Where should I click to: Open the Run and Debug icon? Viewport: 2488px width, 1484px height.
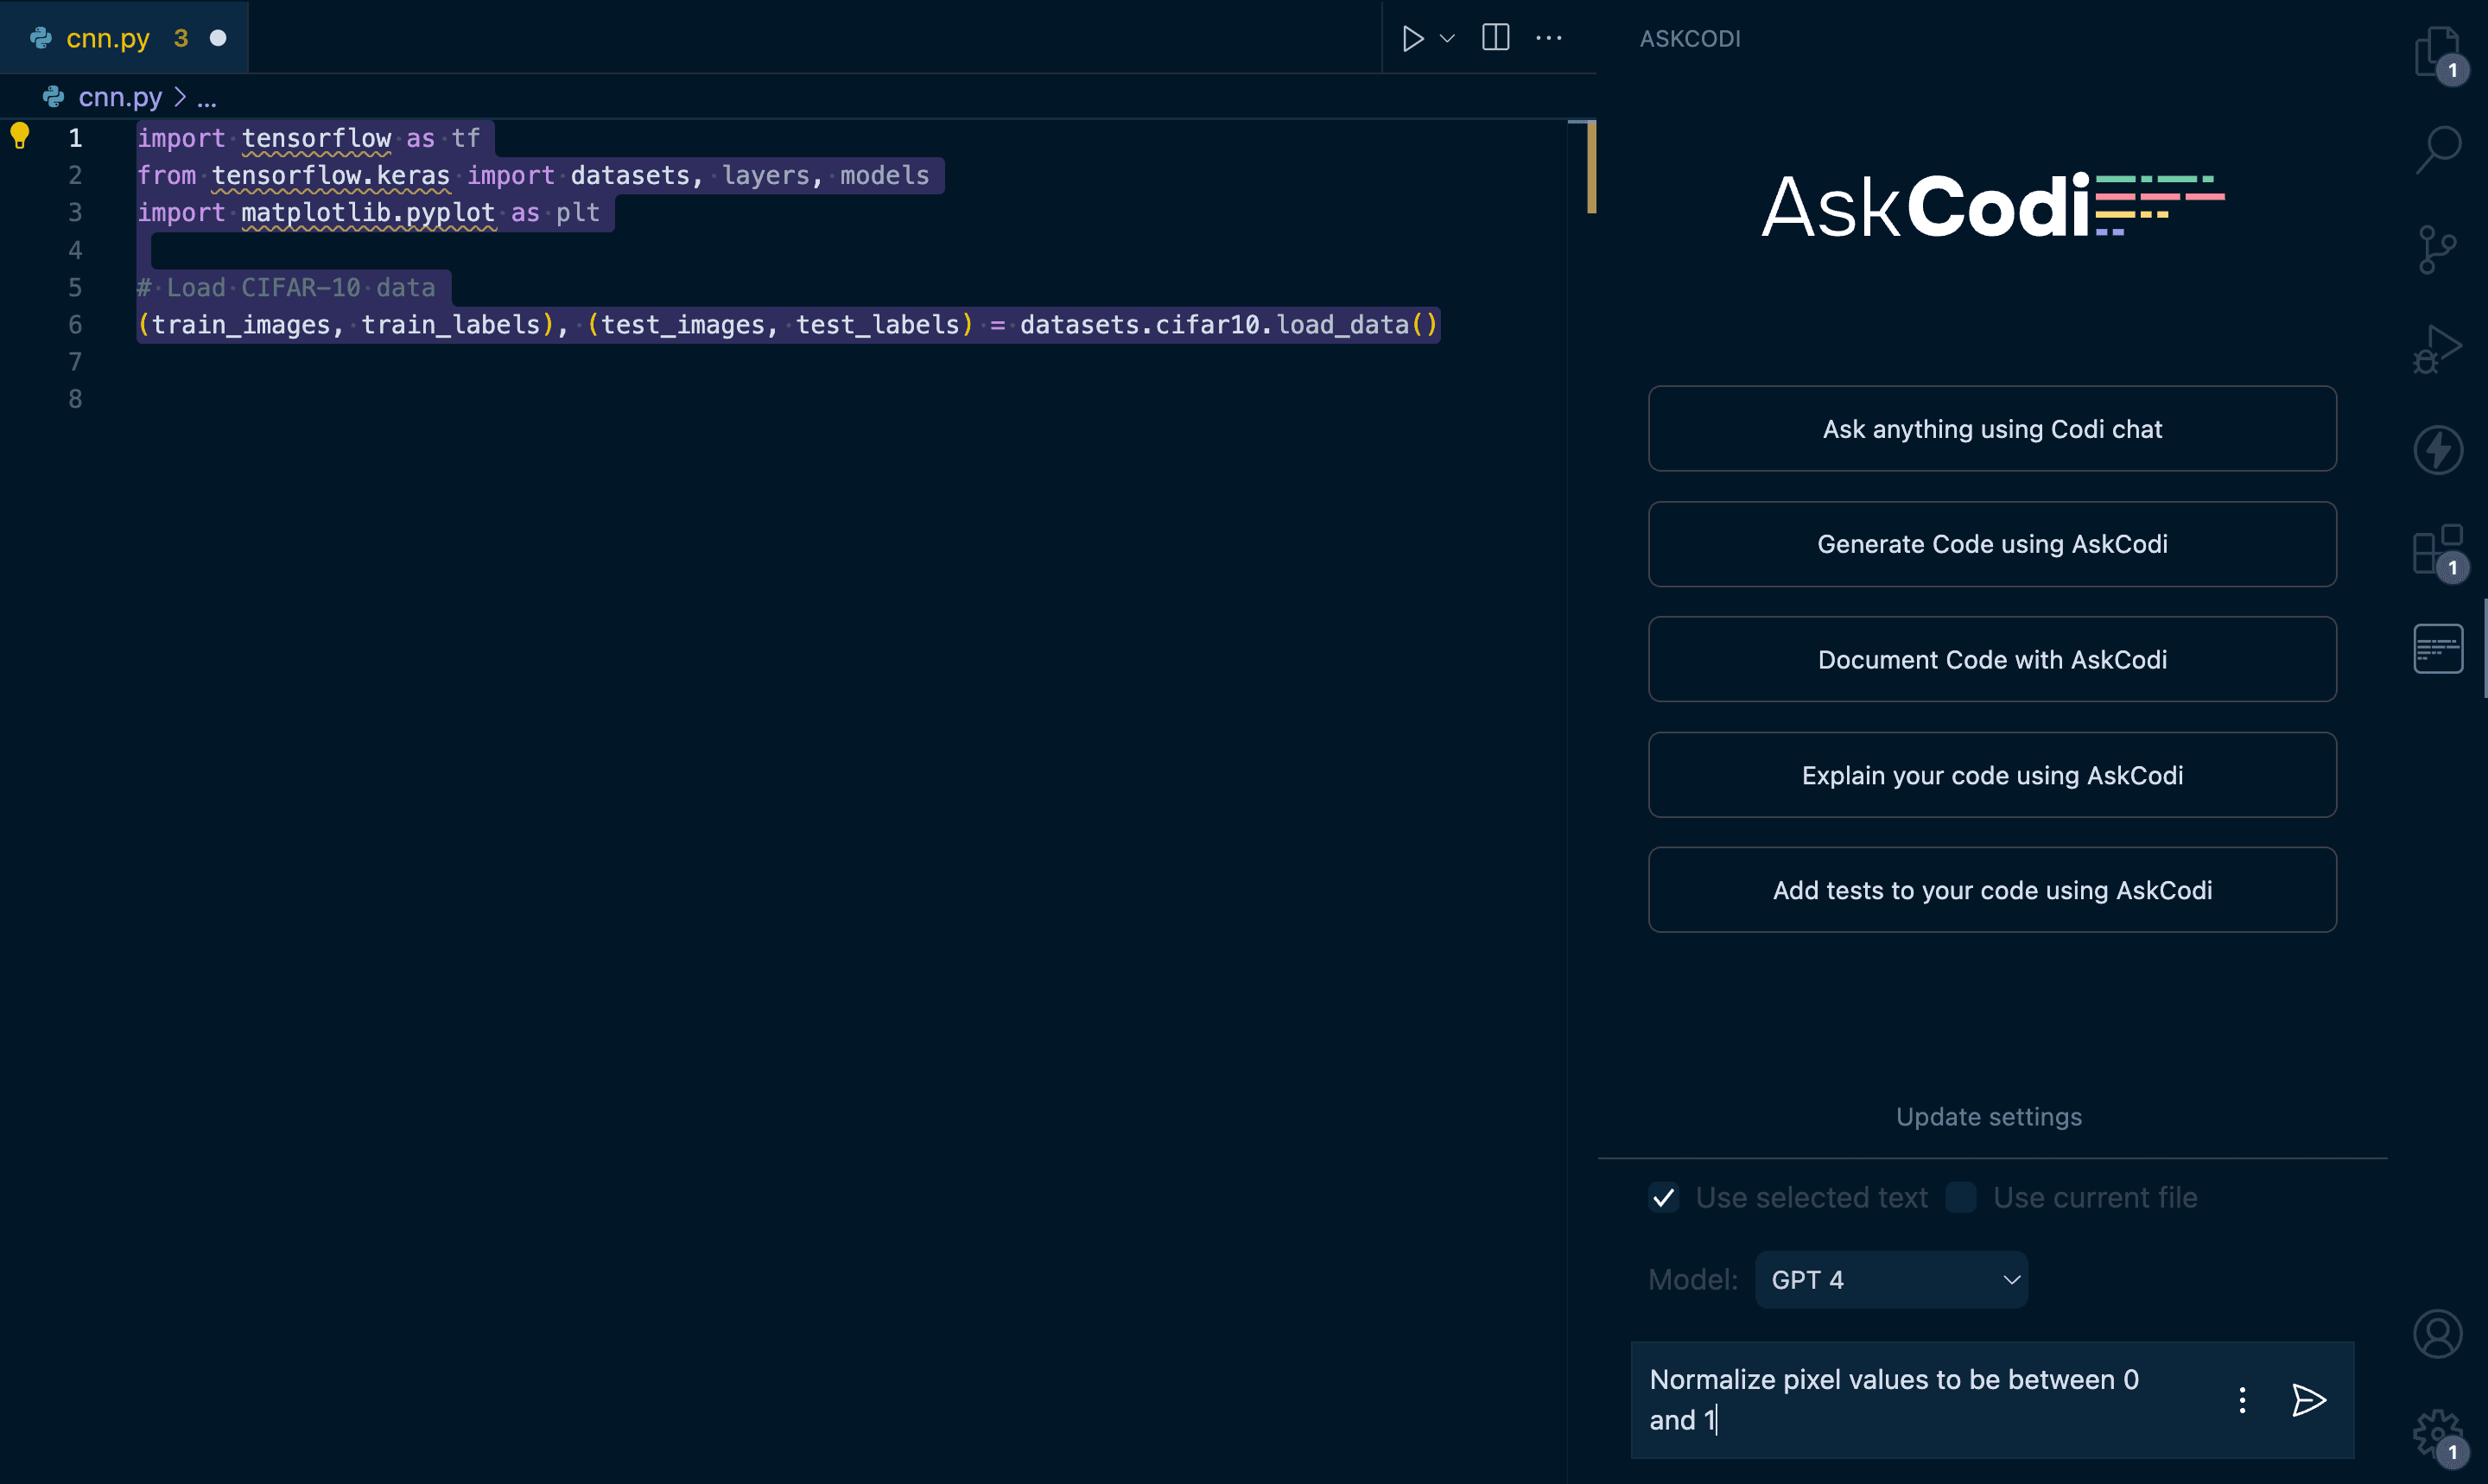coord(2438,349)
